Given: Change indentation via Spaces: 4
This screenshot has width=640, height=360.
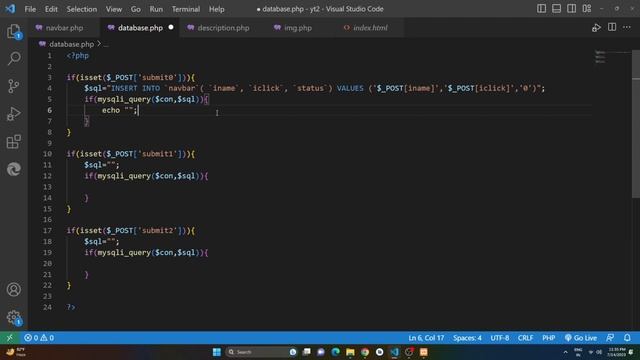Looking at the screenshot, I should 467,338.
